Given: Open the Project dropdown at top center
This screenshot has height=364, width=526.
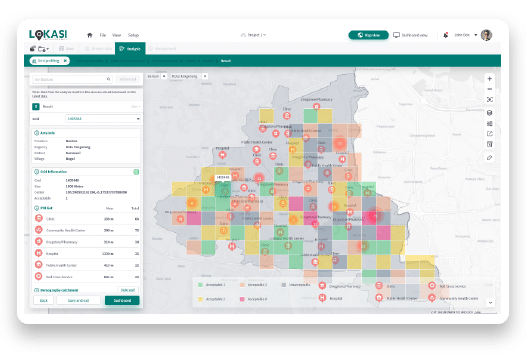Looking at the screenshot, I should [253, 35].
